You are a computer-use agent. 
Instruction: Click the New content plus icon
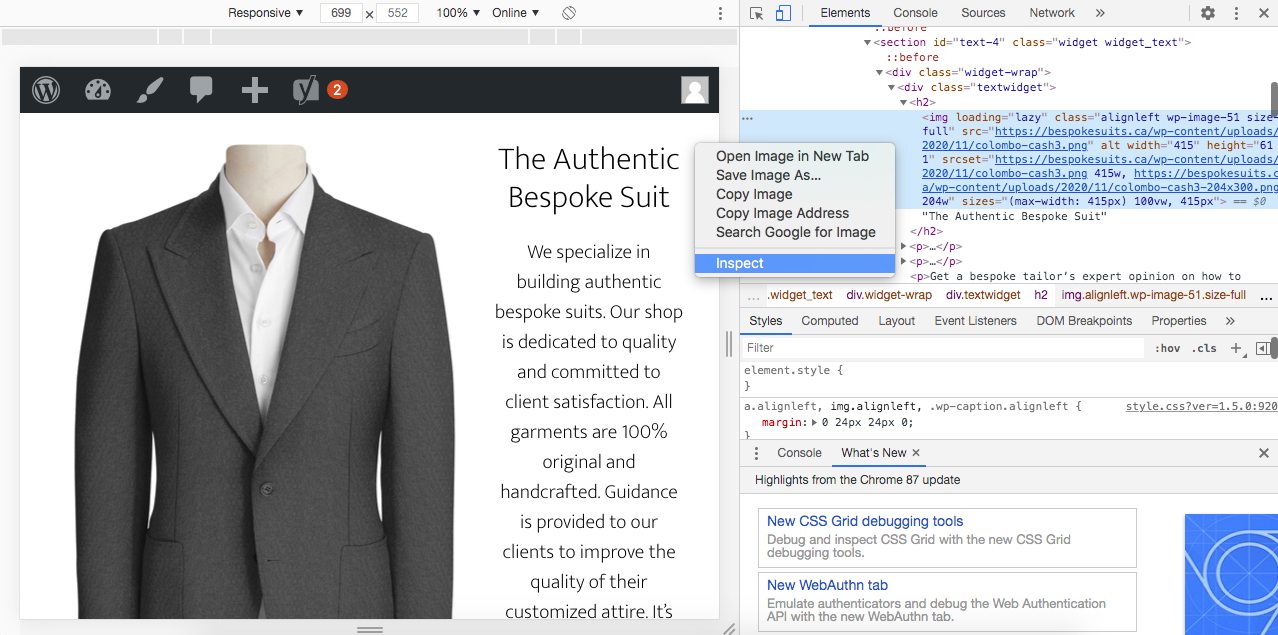click(x=254, y=90)
